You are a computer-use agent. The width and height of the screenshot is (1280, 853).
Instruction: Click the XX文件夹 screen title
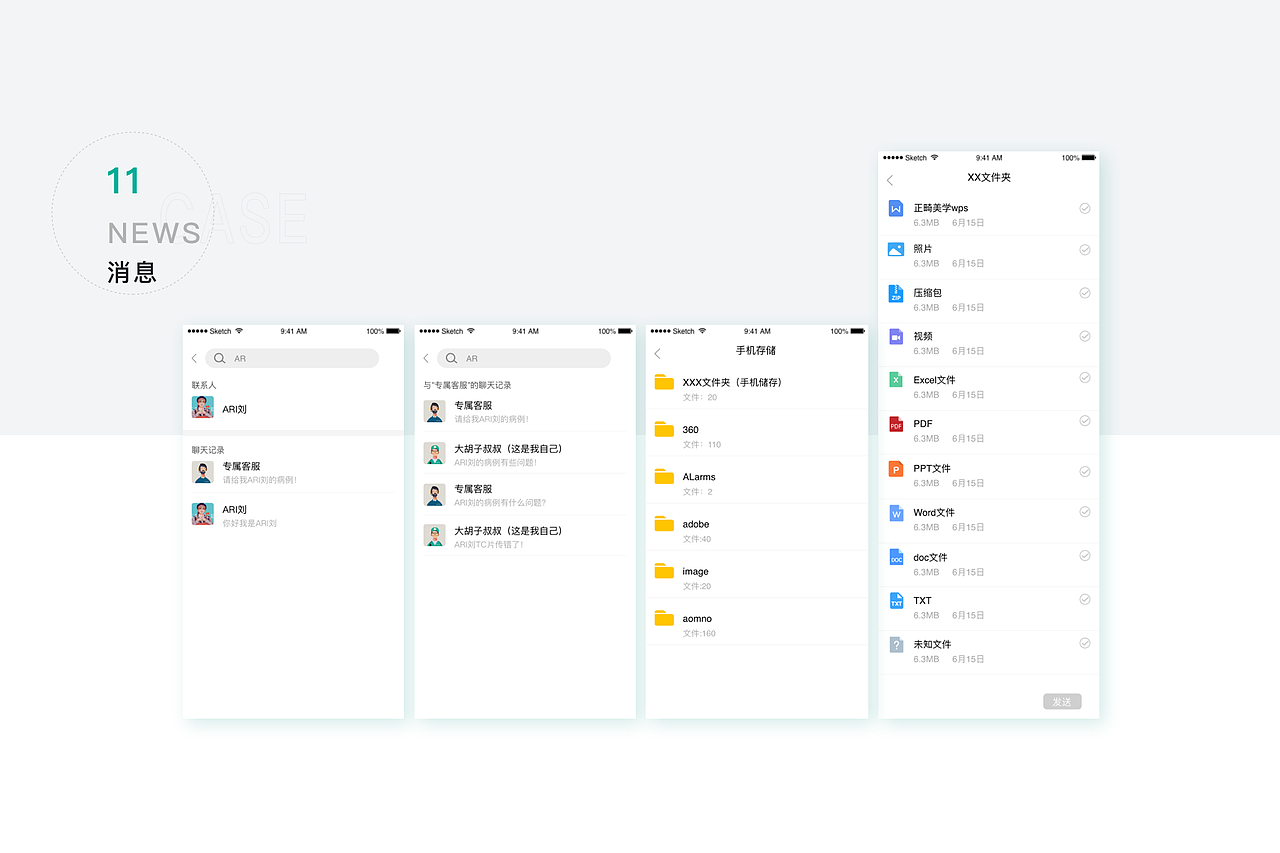(989, 178)
